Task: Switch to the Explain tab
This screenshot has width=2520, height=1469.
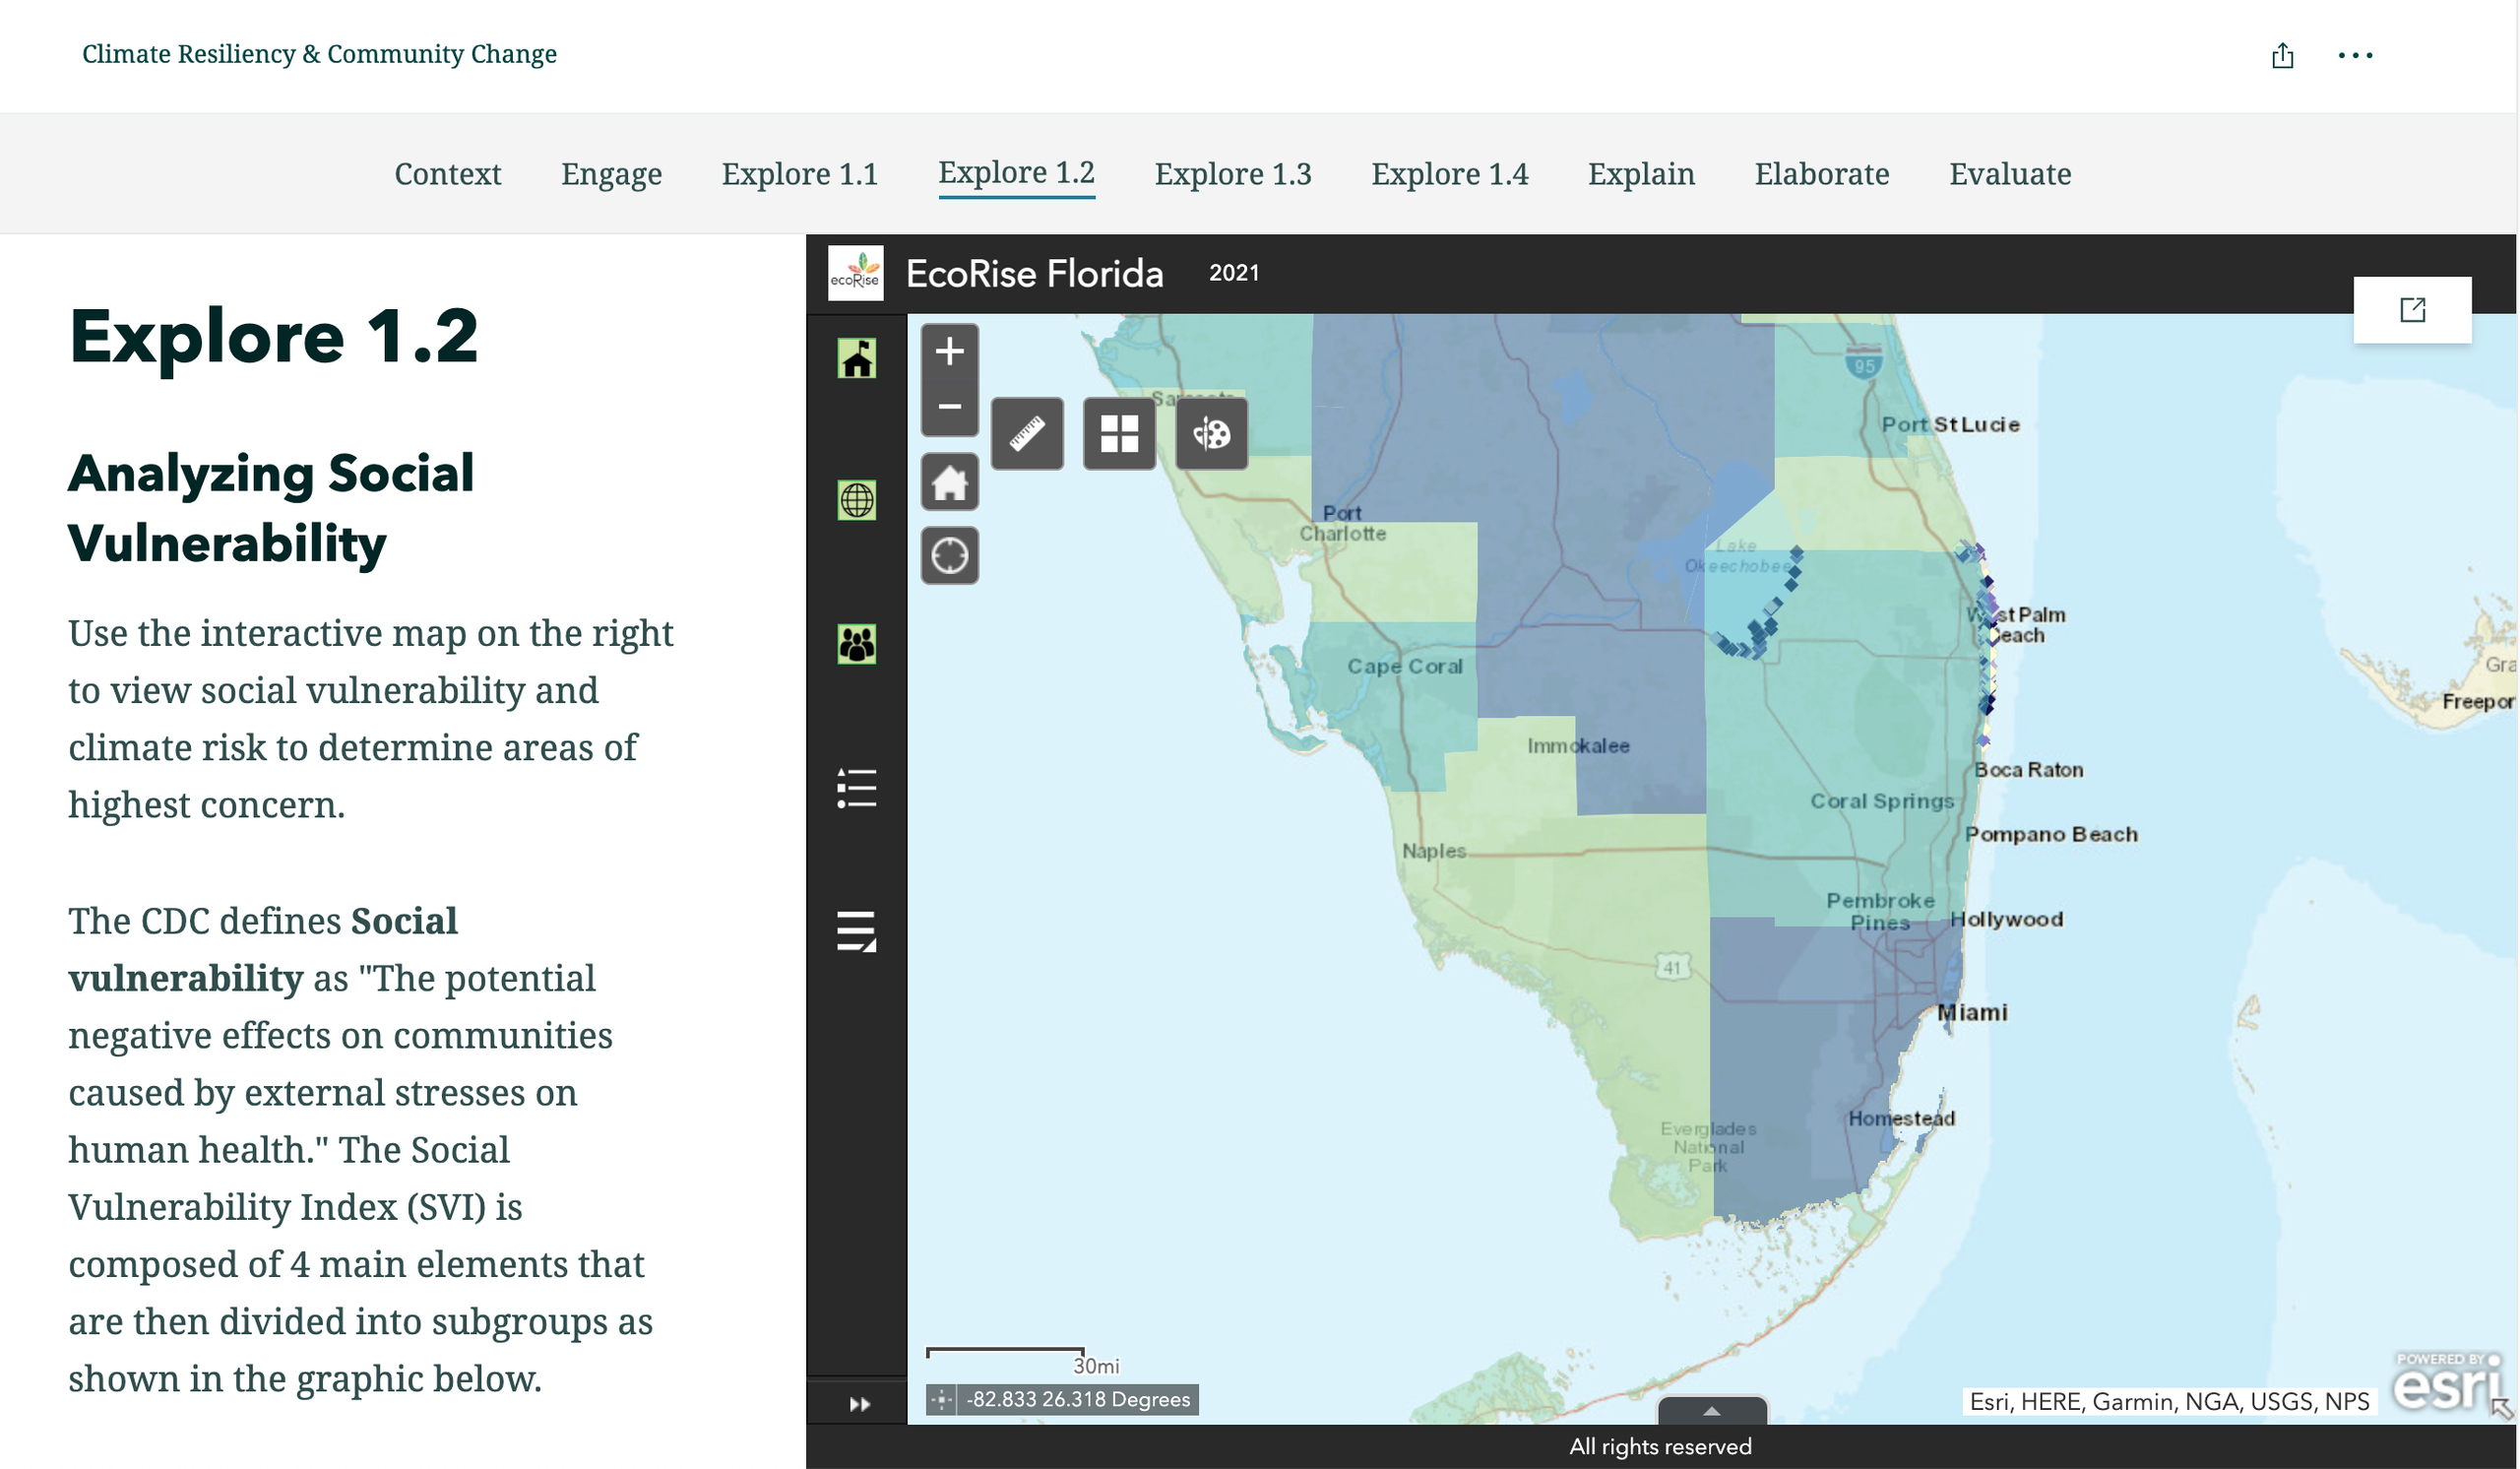Action: 1642,174
